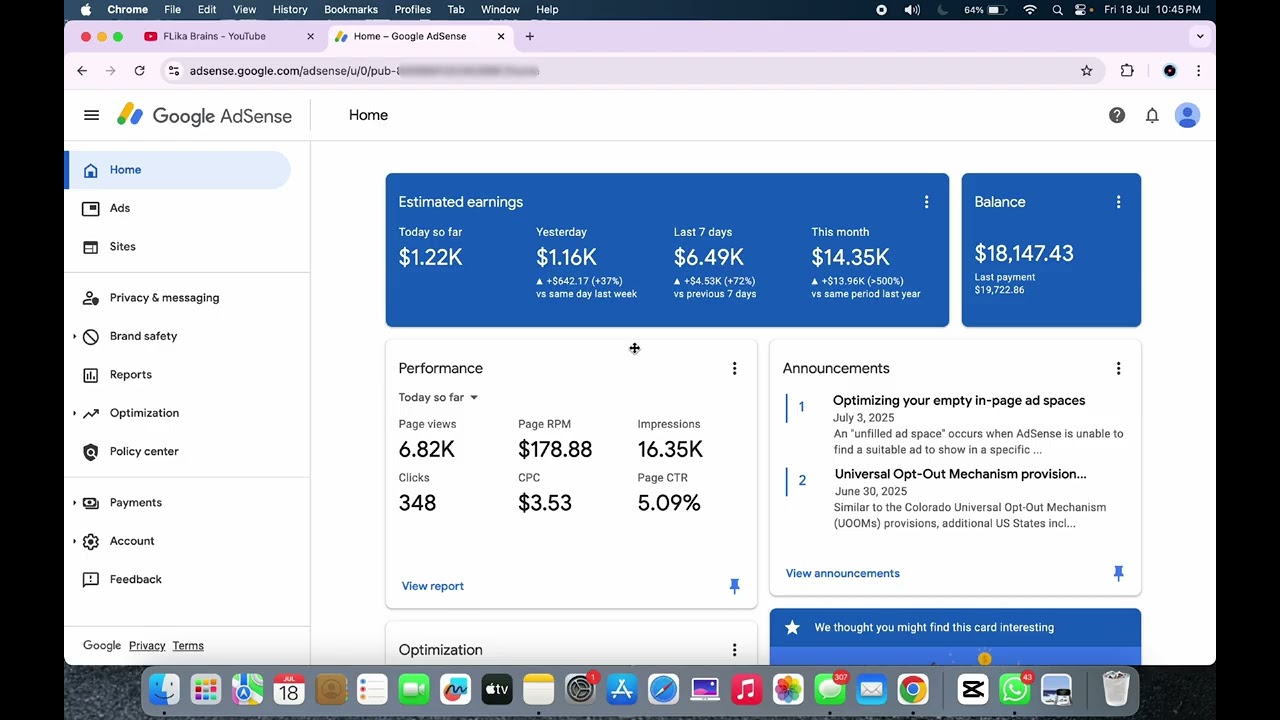The width and height of the screenshot is (1280, 720).
Task: Open the Today so far period dropdown
Action: click(x=438, y=397)
